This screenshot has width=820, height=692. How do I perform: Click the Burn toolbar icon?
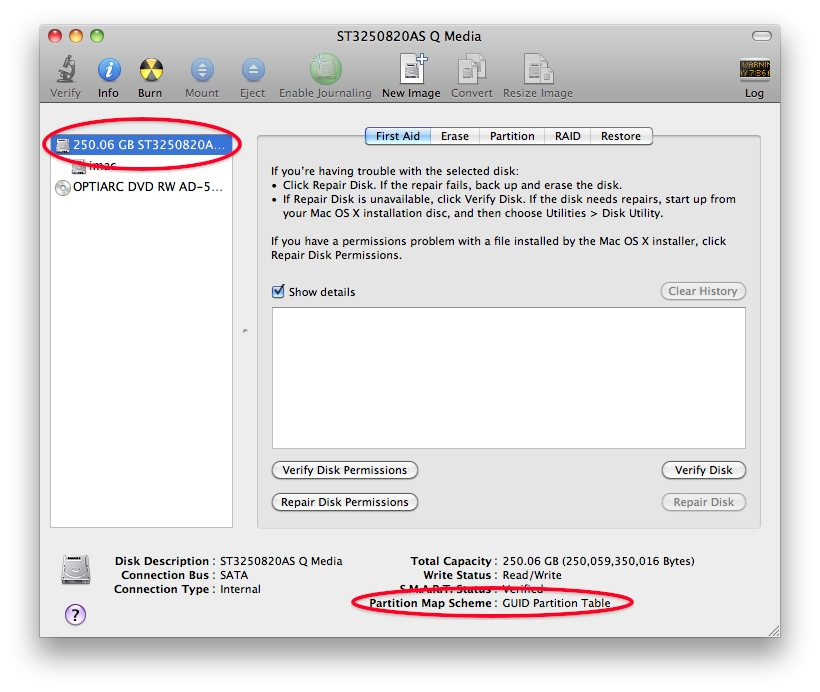[x=151, y=70]
